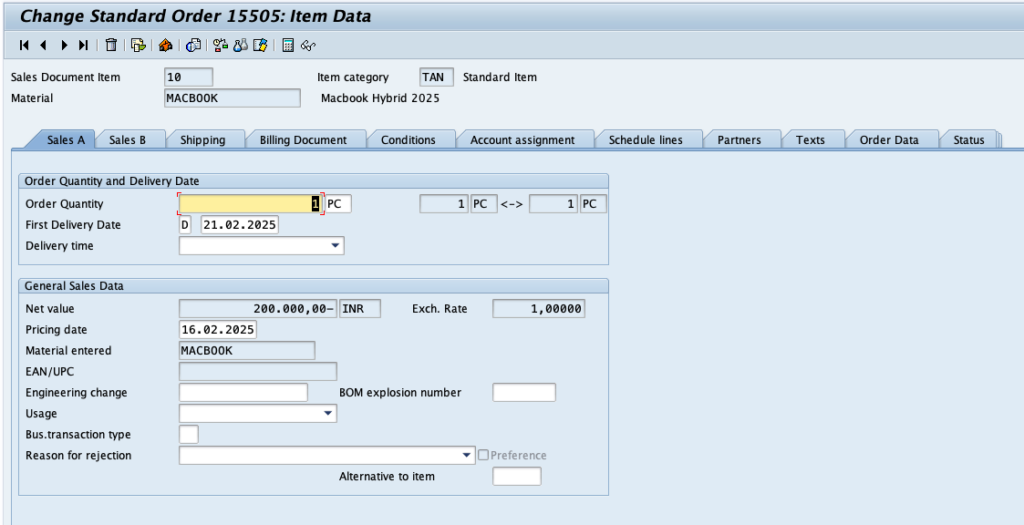Click the clock schedule availability icon
Screen dimensions: 1024x525
(x=221, y=45)
